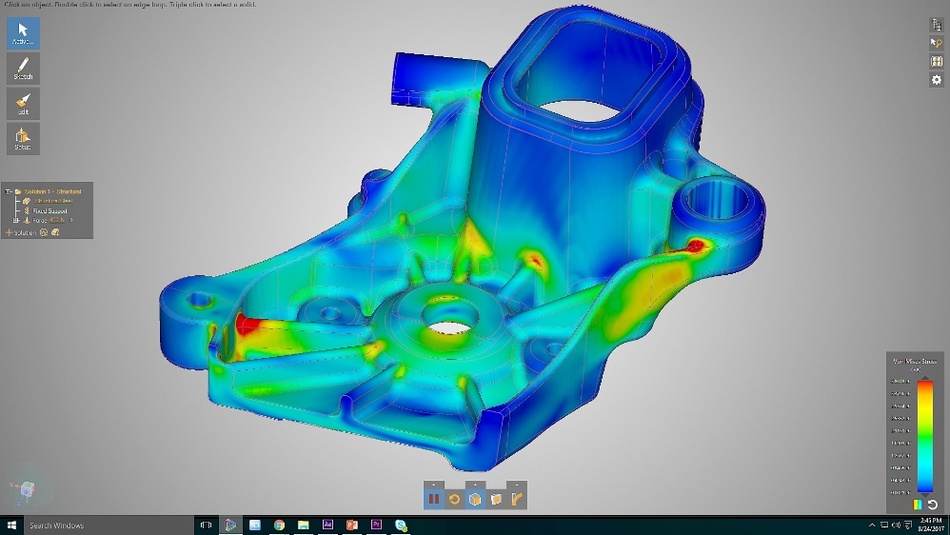Select the Fixed Support tree item

coord(50,211)
